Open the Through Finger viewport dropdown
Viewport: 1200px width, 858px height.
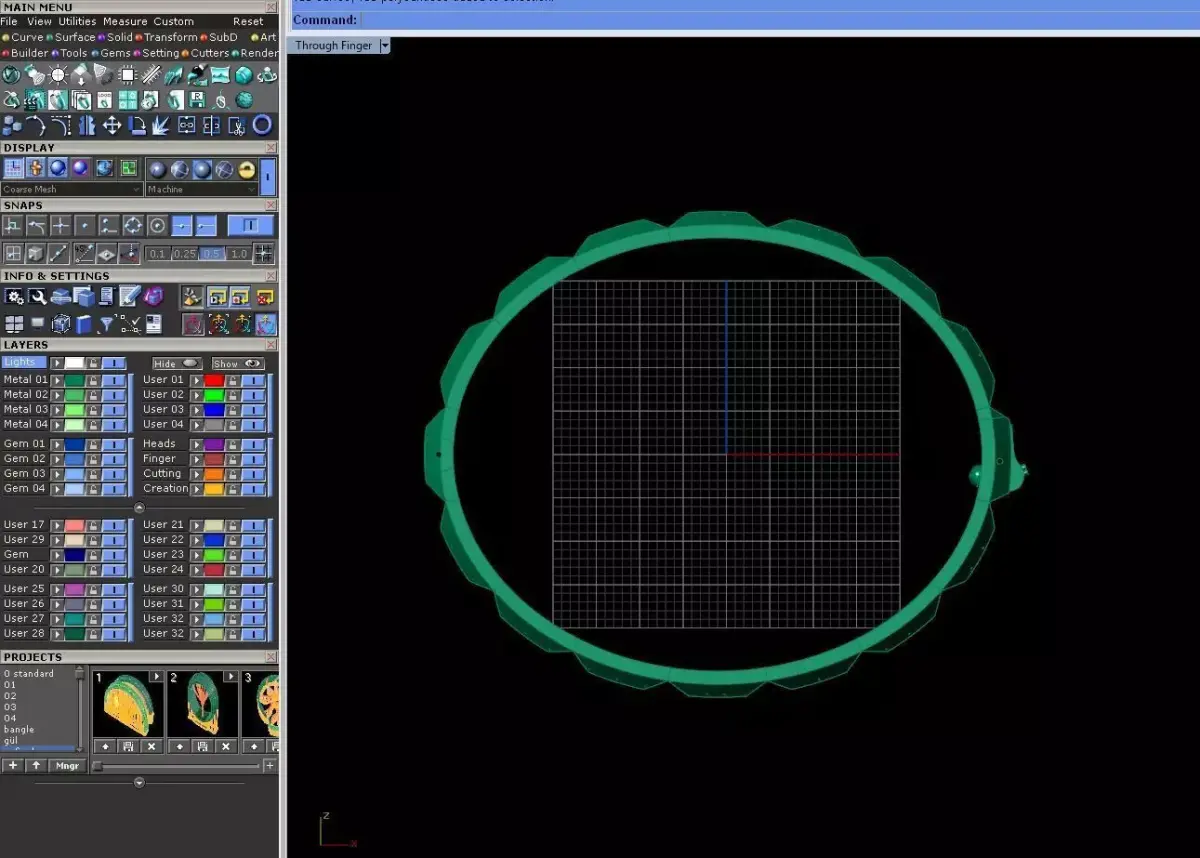pos(385,46)
